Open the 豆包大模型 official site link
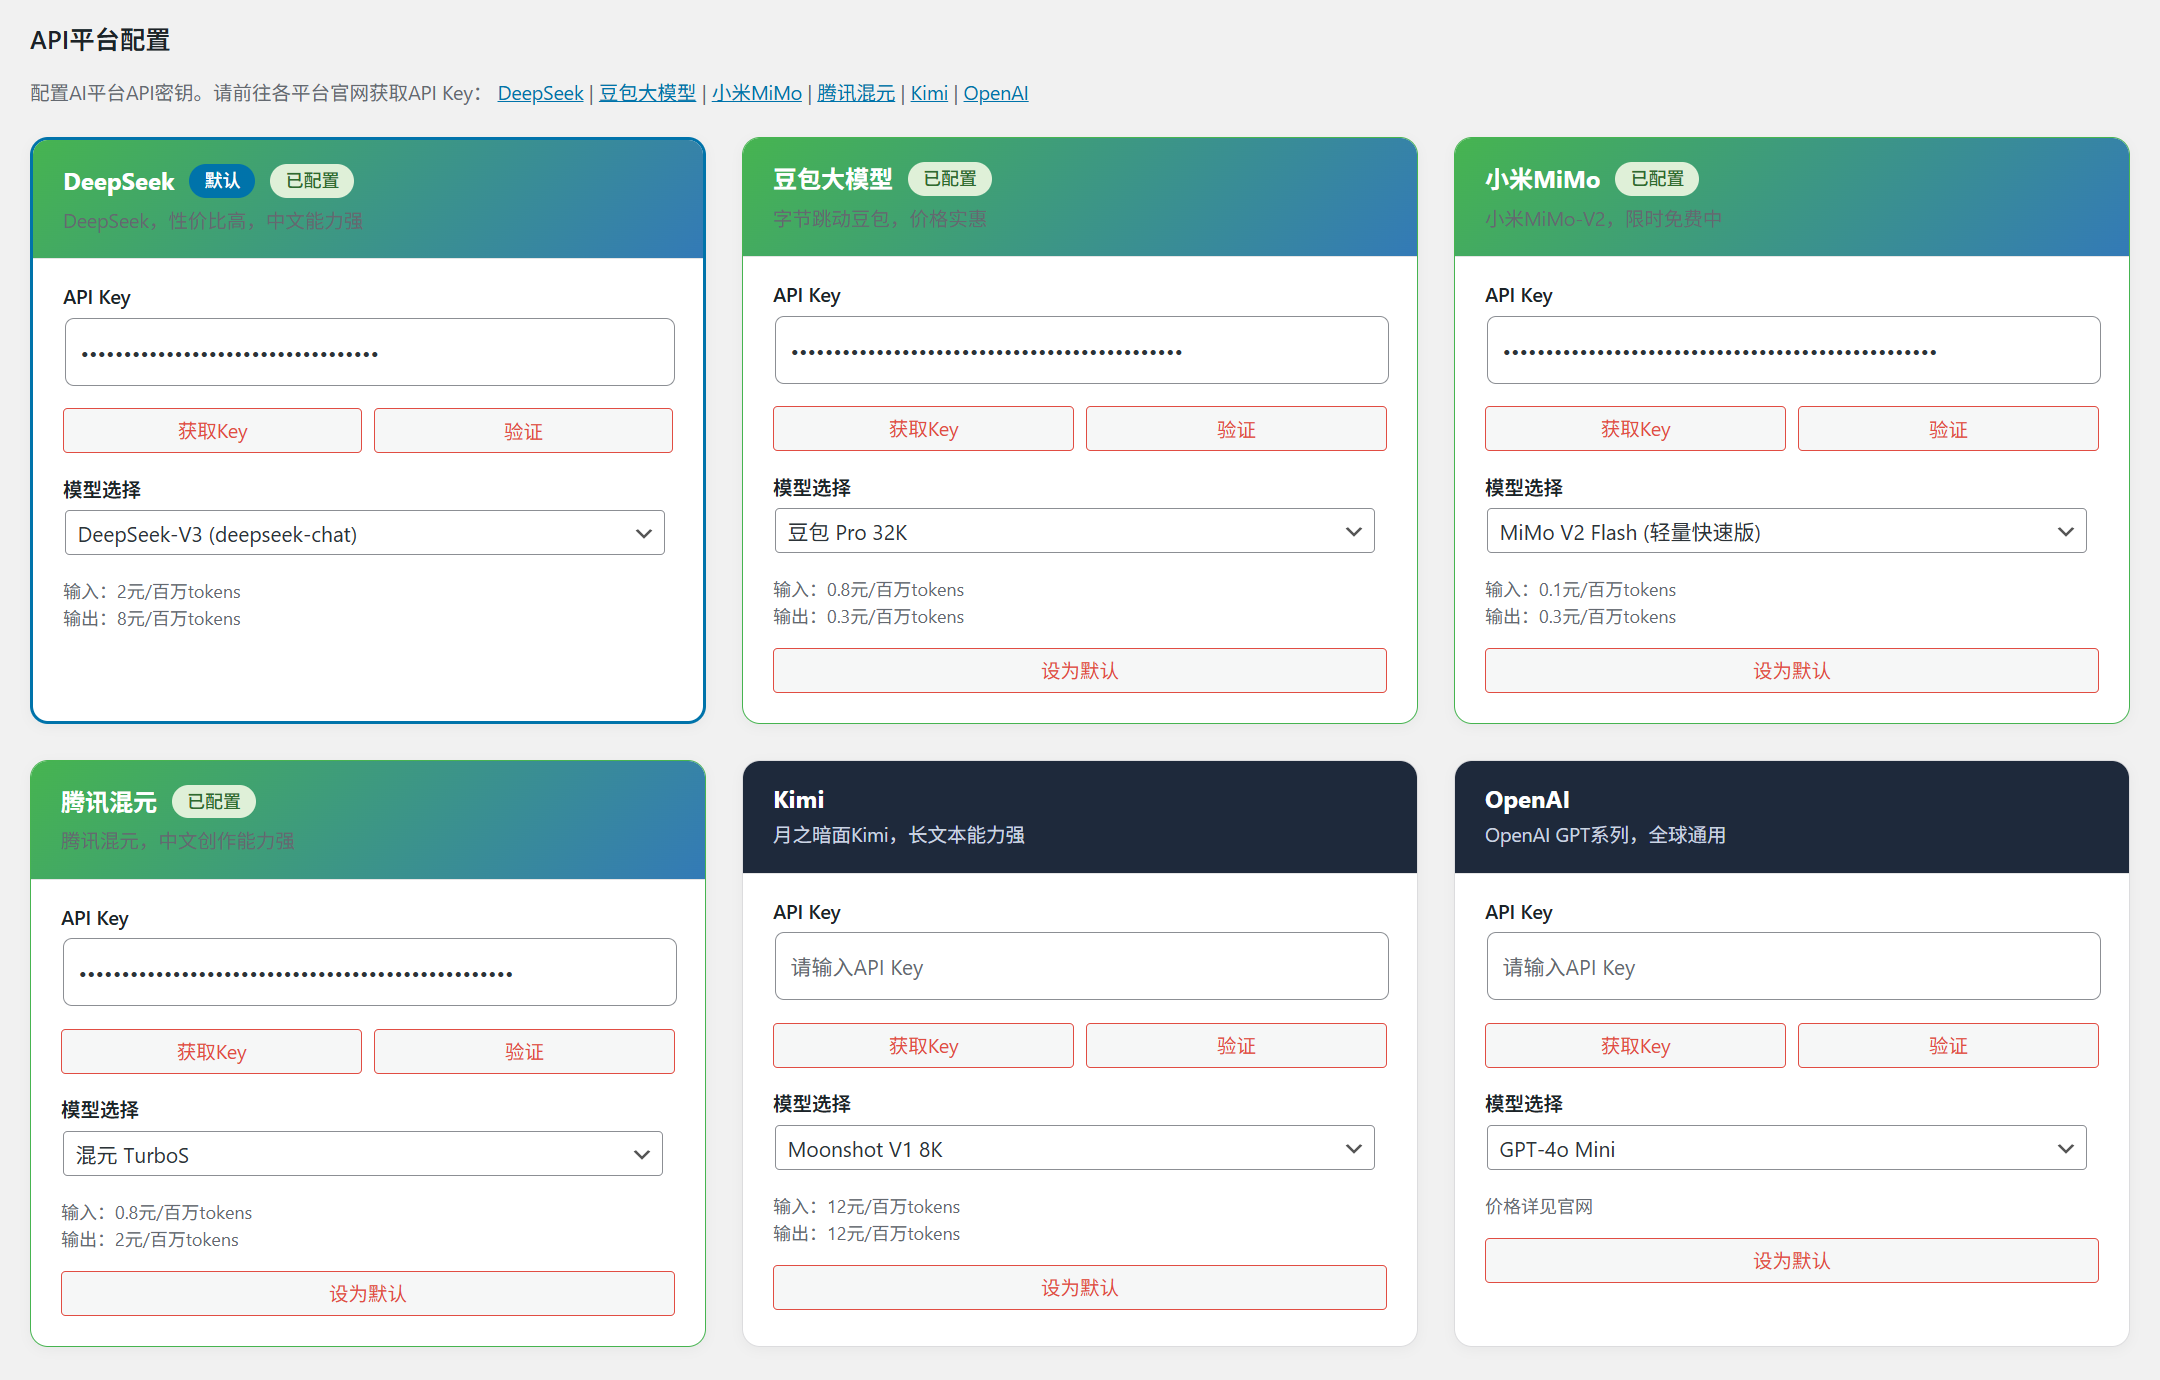2160x1380 pixels. [x=647, y=93]
